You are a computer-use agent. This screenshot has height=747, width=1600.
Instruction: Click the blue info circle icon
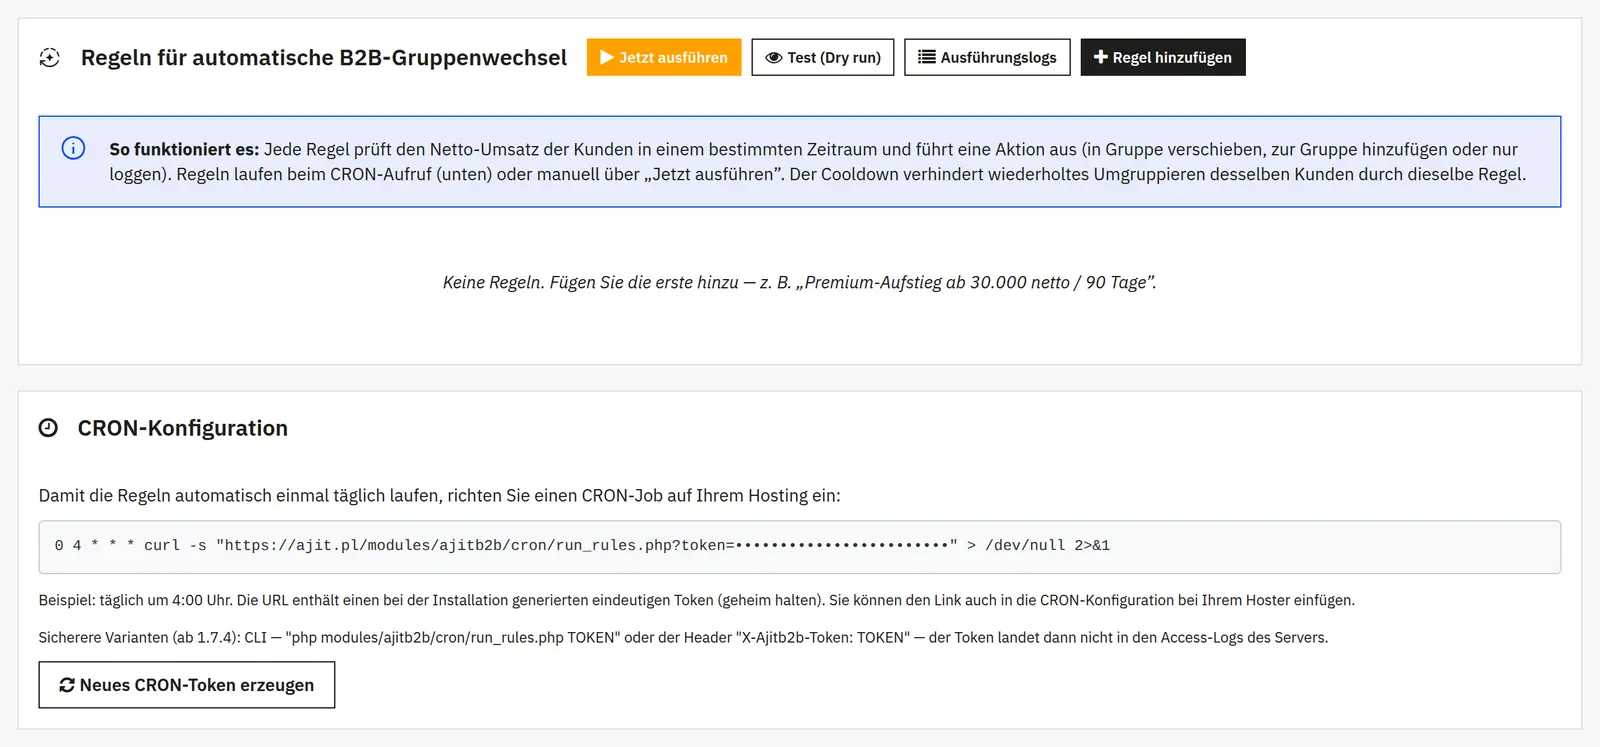point(73,148)
